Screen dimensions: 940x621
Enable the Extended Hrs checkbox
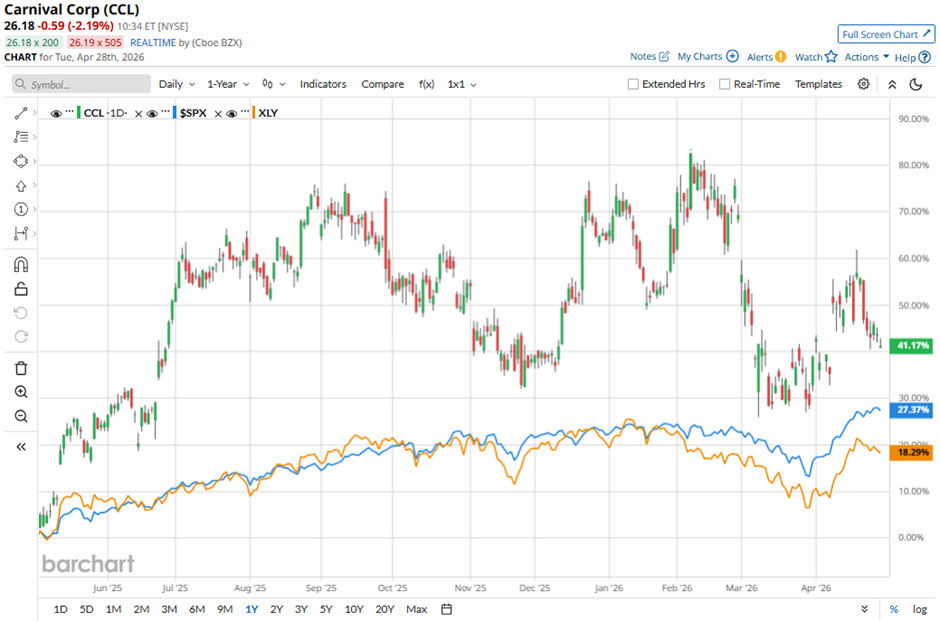633,85
